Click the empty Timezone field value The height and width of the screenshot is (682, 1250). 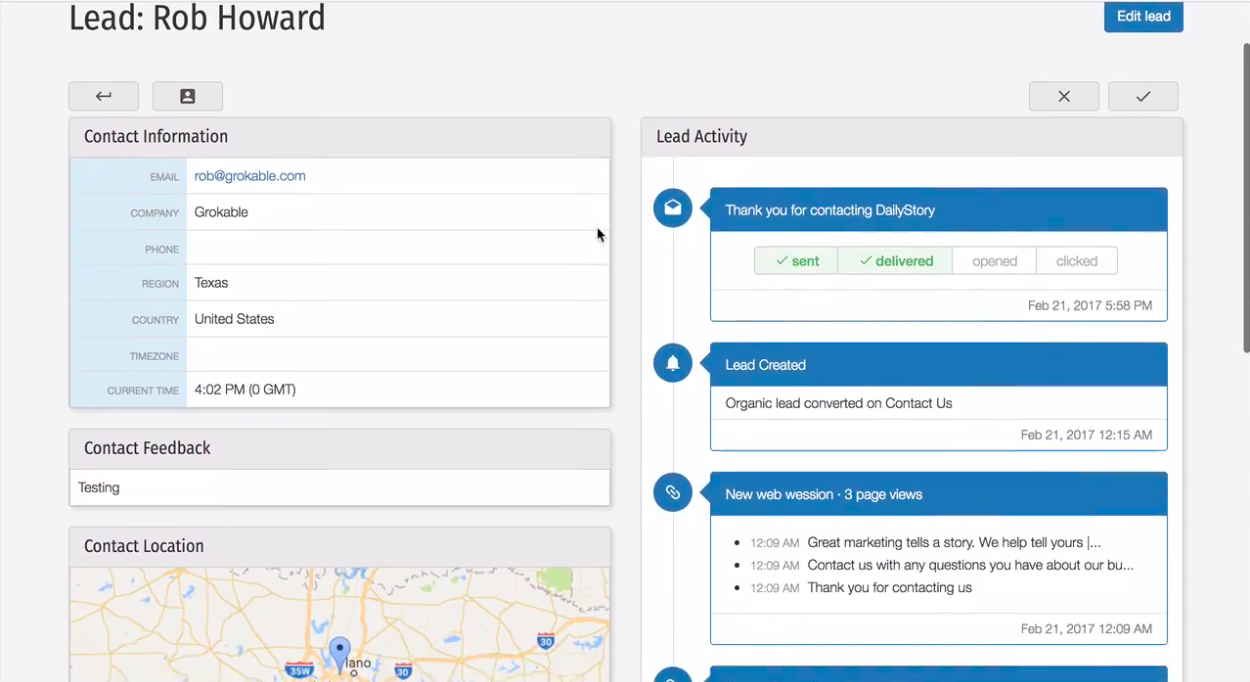click(x=397, y=355)
